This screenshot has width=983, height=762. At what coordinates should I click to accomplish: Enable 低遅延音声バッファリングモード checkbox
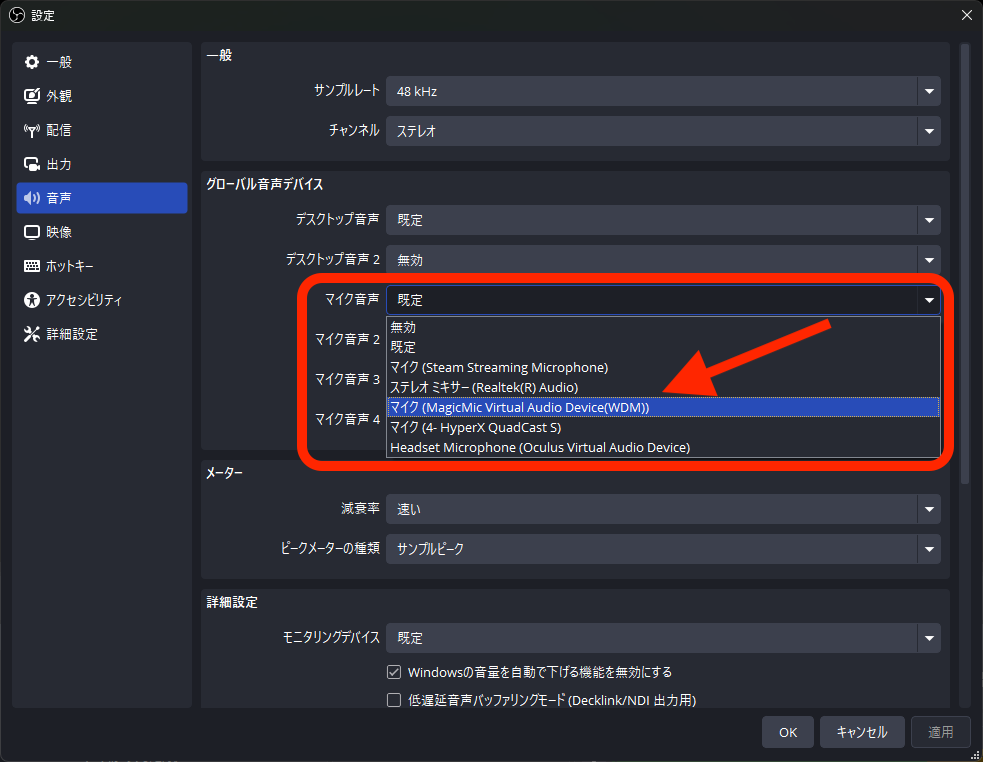click(394, 700)
